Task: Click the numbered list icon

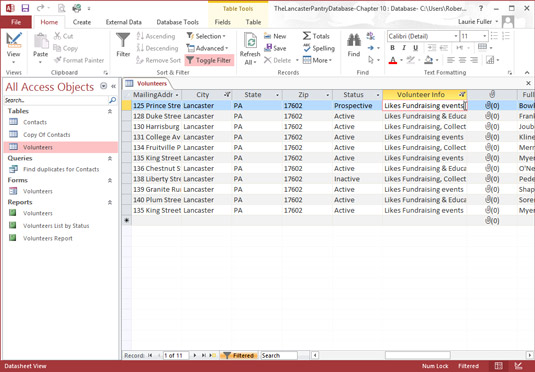Action: click(x=506, y=36)
